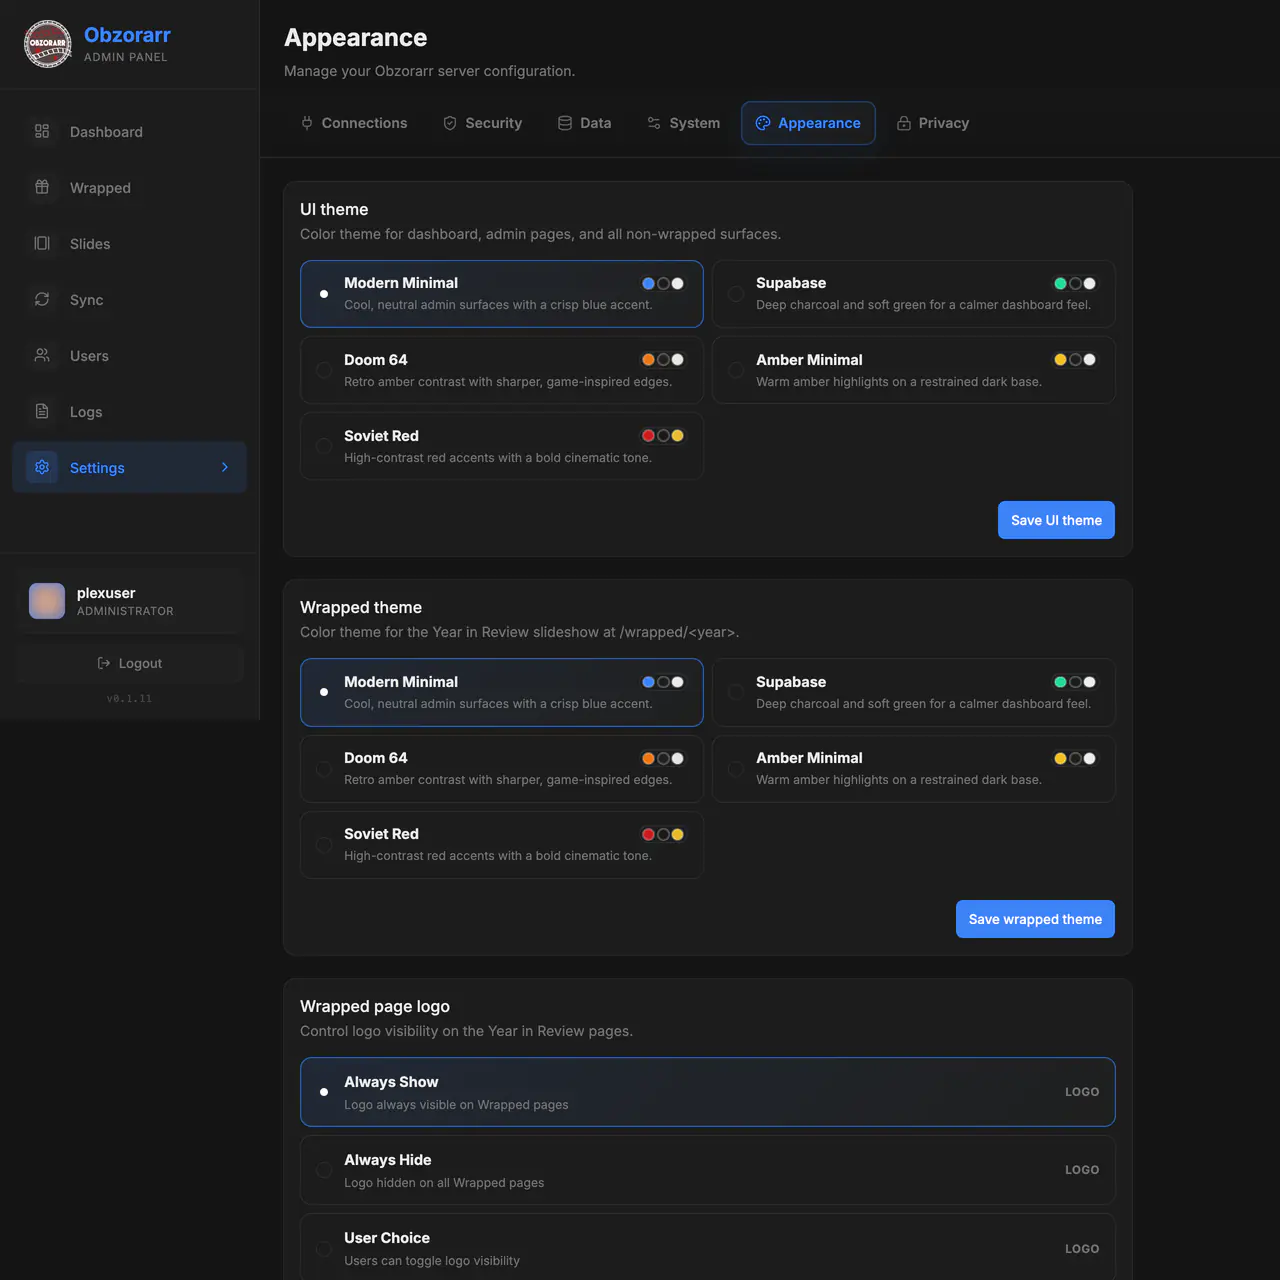Click LOGO label on User Choice row
This screenshot has width=1280, height=1280.
tap(1082, 1249)
